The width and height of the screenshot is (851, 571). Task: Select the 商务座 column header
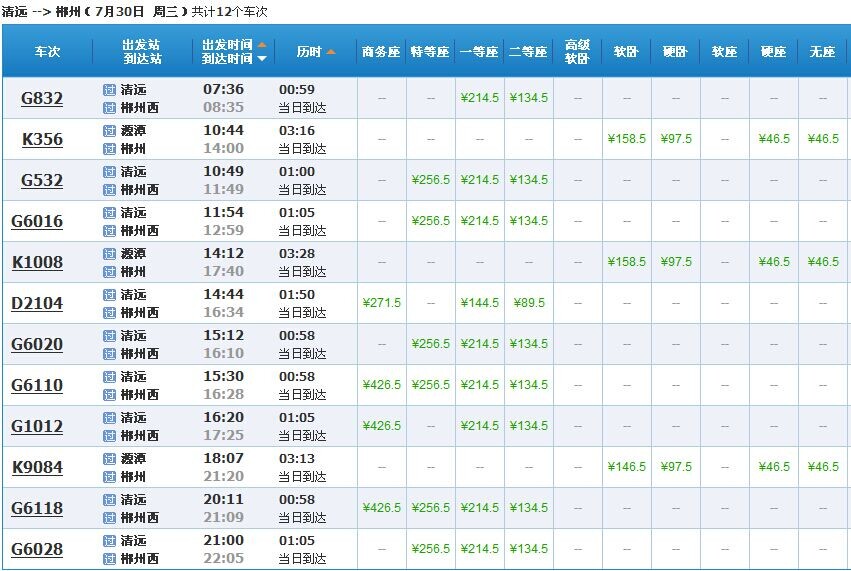click(381, 52)
